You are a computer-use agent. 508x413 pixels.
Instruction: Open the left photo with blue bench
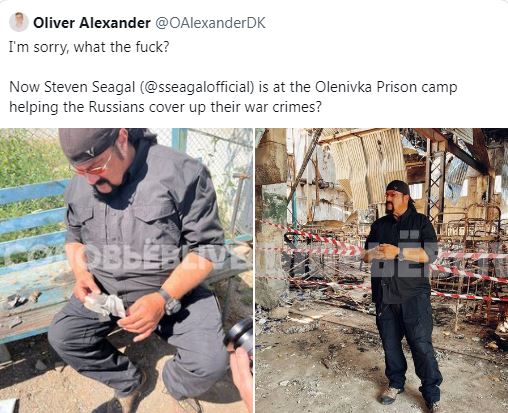[126, 270]
